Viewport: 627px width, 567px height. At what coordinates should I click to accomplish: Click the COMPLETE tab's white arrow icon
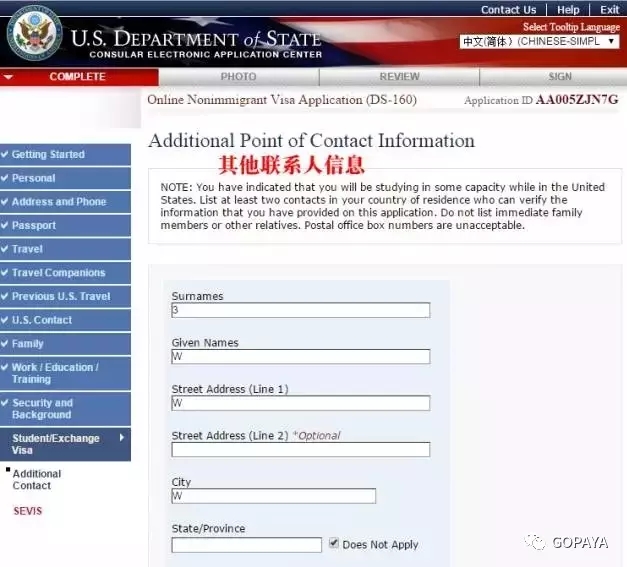coord(8,77)
